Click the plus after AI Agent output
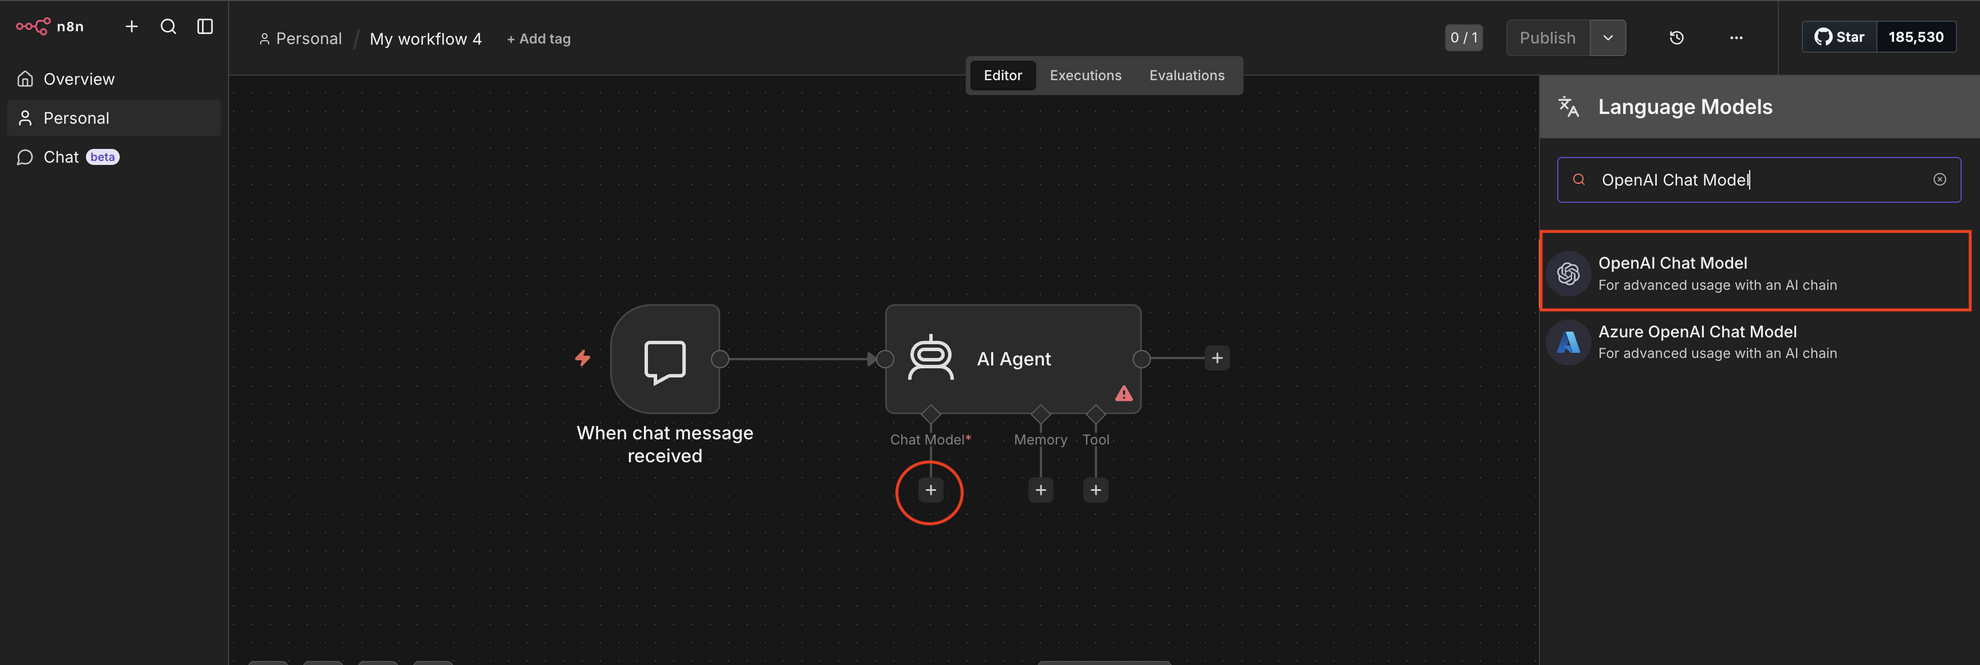1980x665 pixels. click(1217, 358)
